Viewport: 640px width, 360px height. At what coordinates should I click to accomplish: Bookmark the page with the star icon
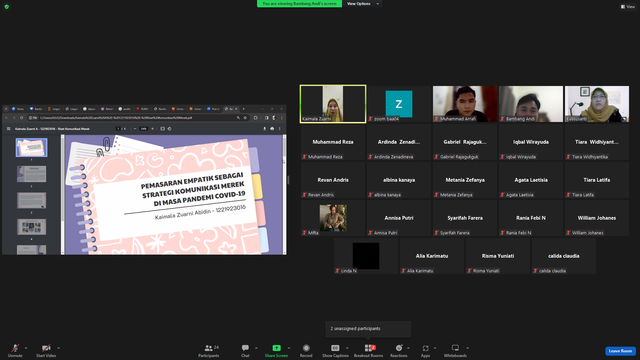coord(245,118)
